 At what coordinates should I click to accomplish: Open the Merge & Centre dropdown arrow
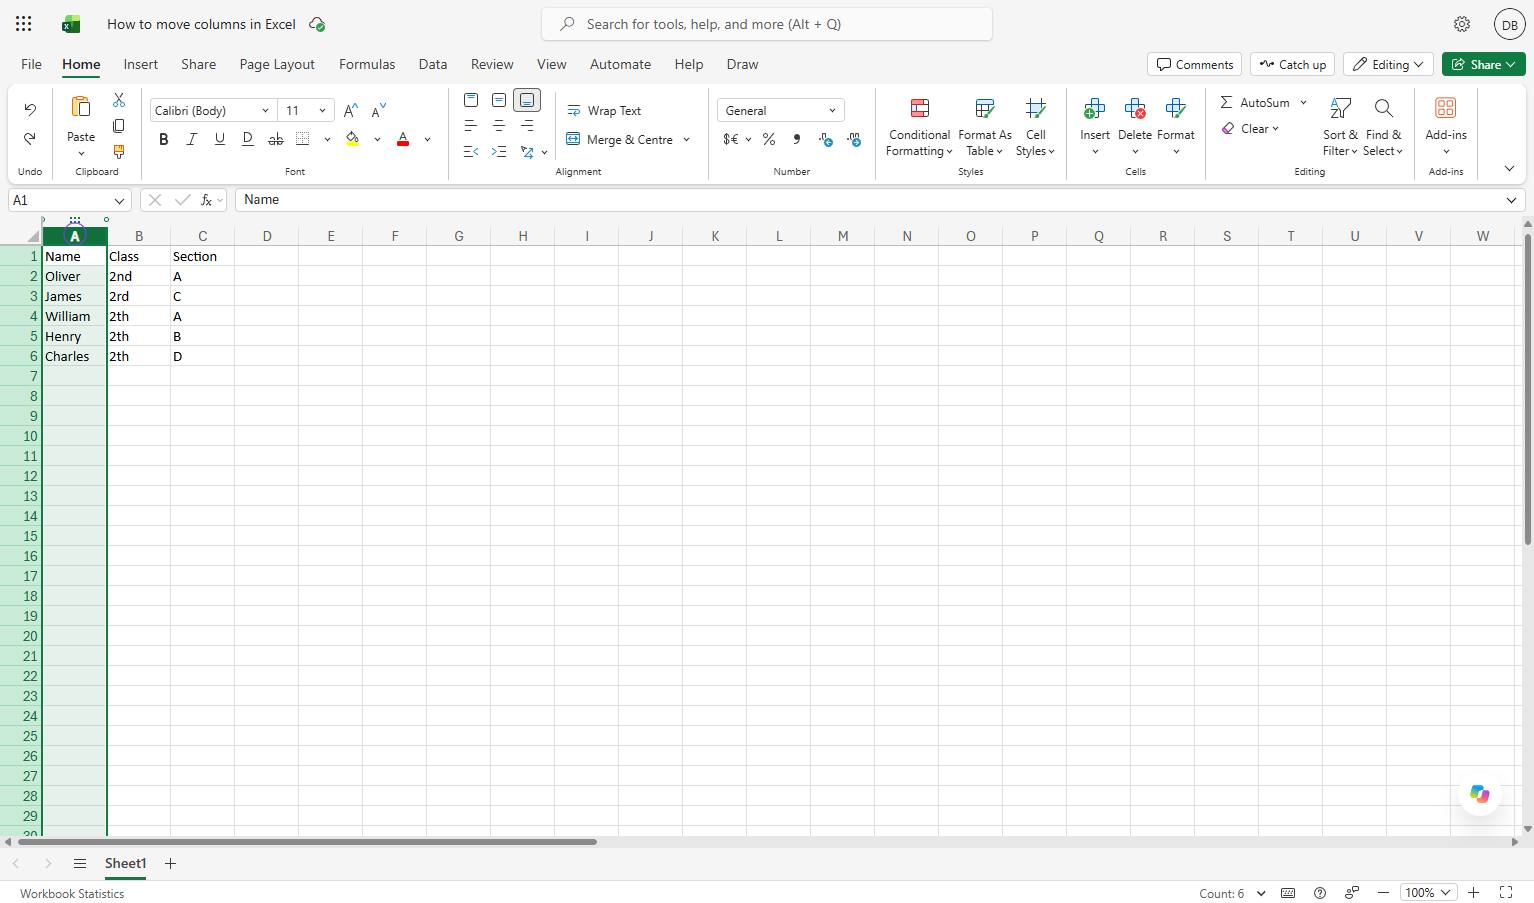pos(687,140)
